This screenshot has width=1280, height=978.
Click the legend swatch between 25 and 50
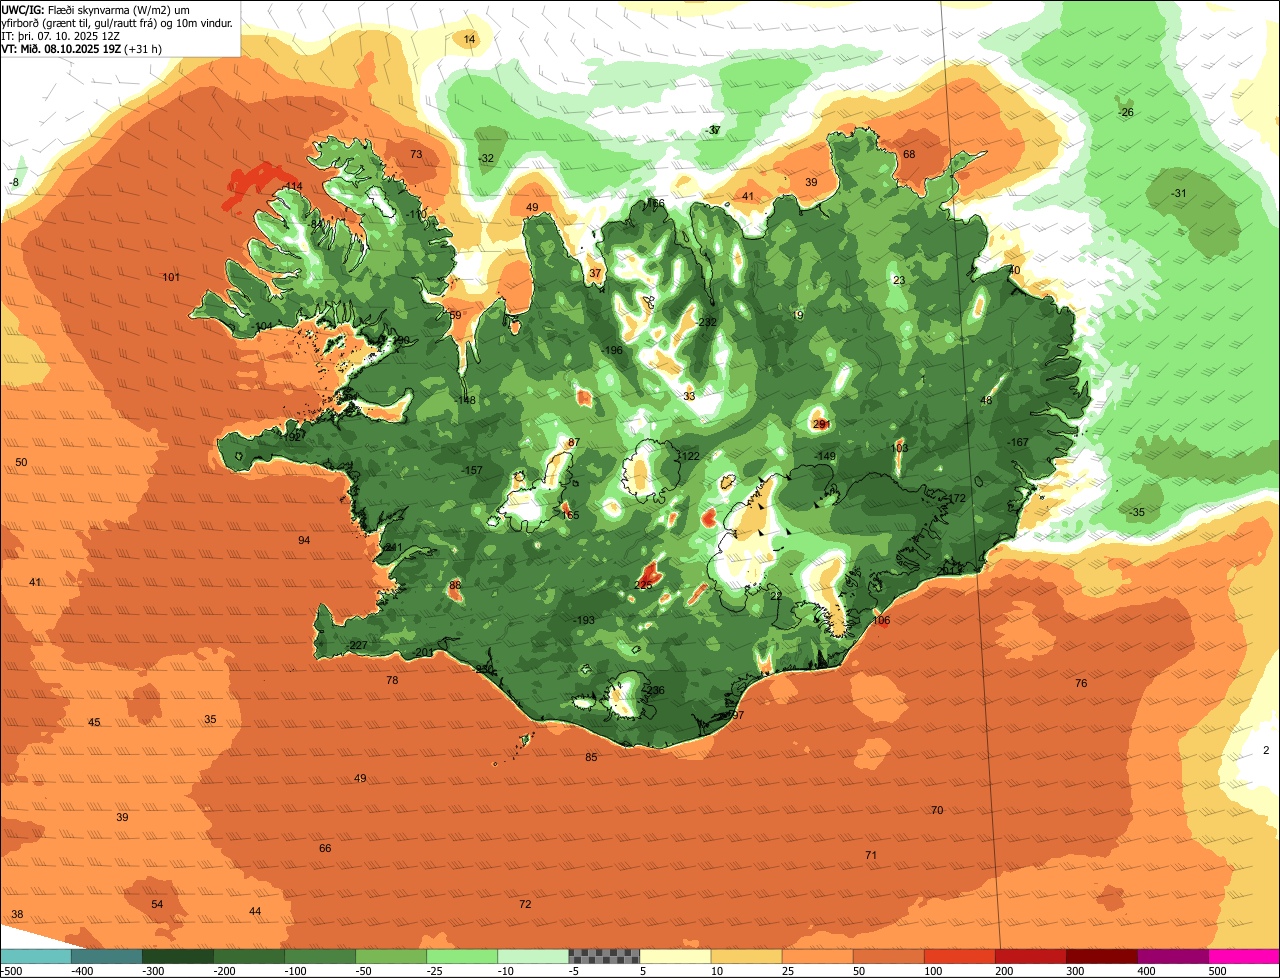817,956
